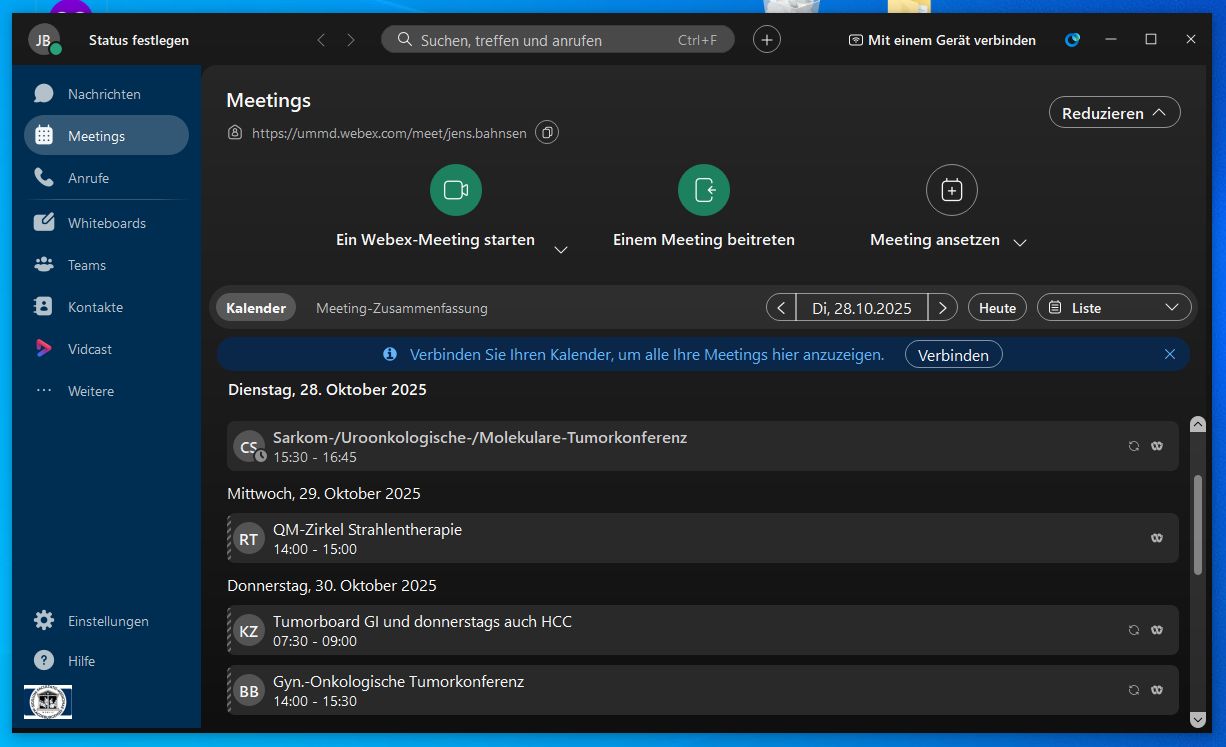
Task: Click the JB profile avatar
Action: [43, 40]
